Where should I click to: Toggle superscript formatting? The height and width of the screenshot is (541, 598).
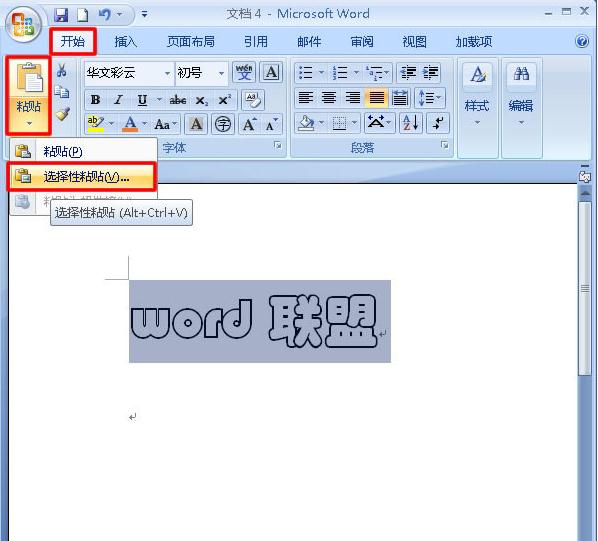(x=225, y=100)
